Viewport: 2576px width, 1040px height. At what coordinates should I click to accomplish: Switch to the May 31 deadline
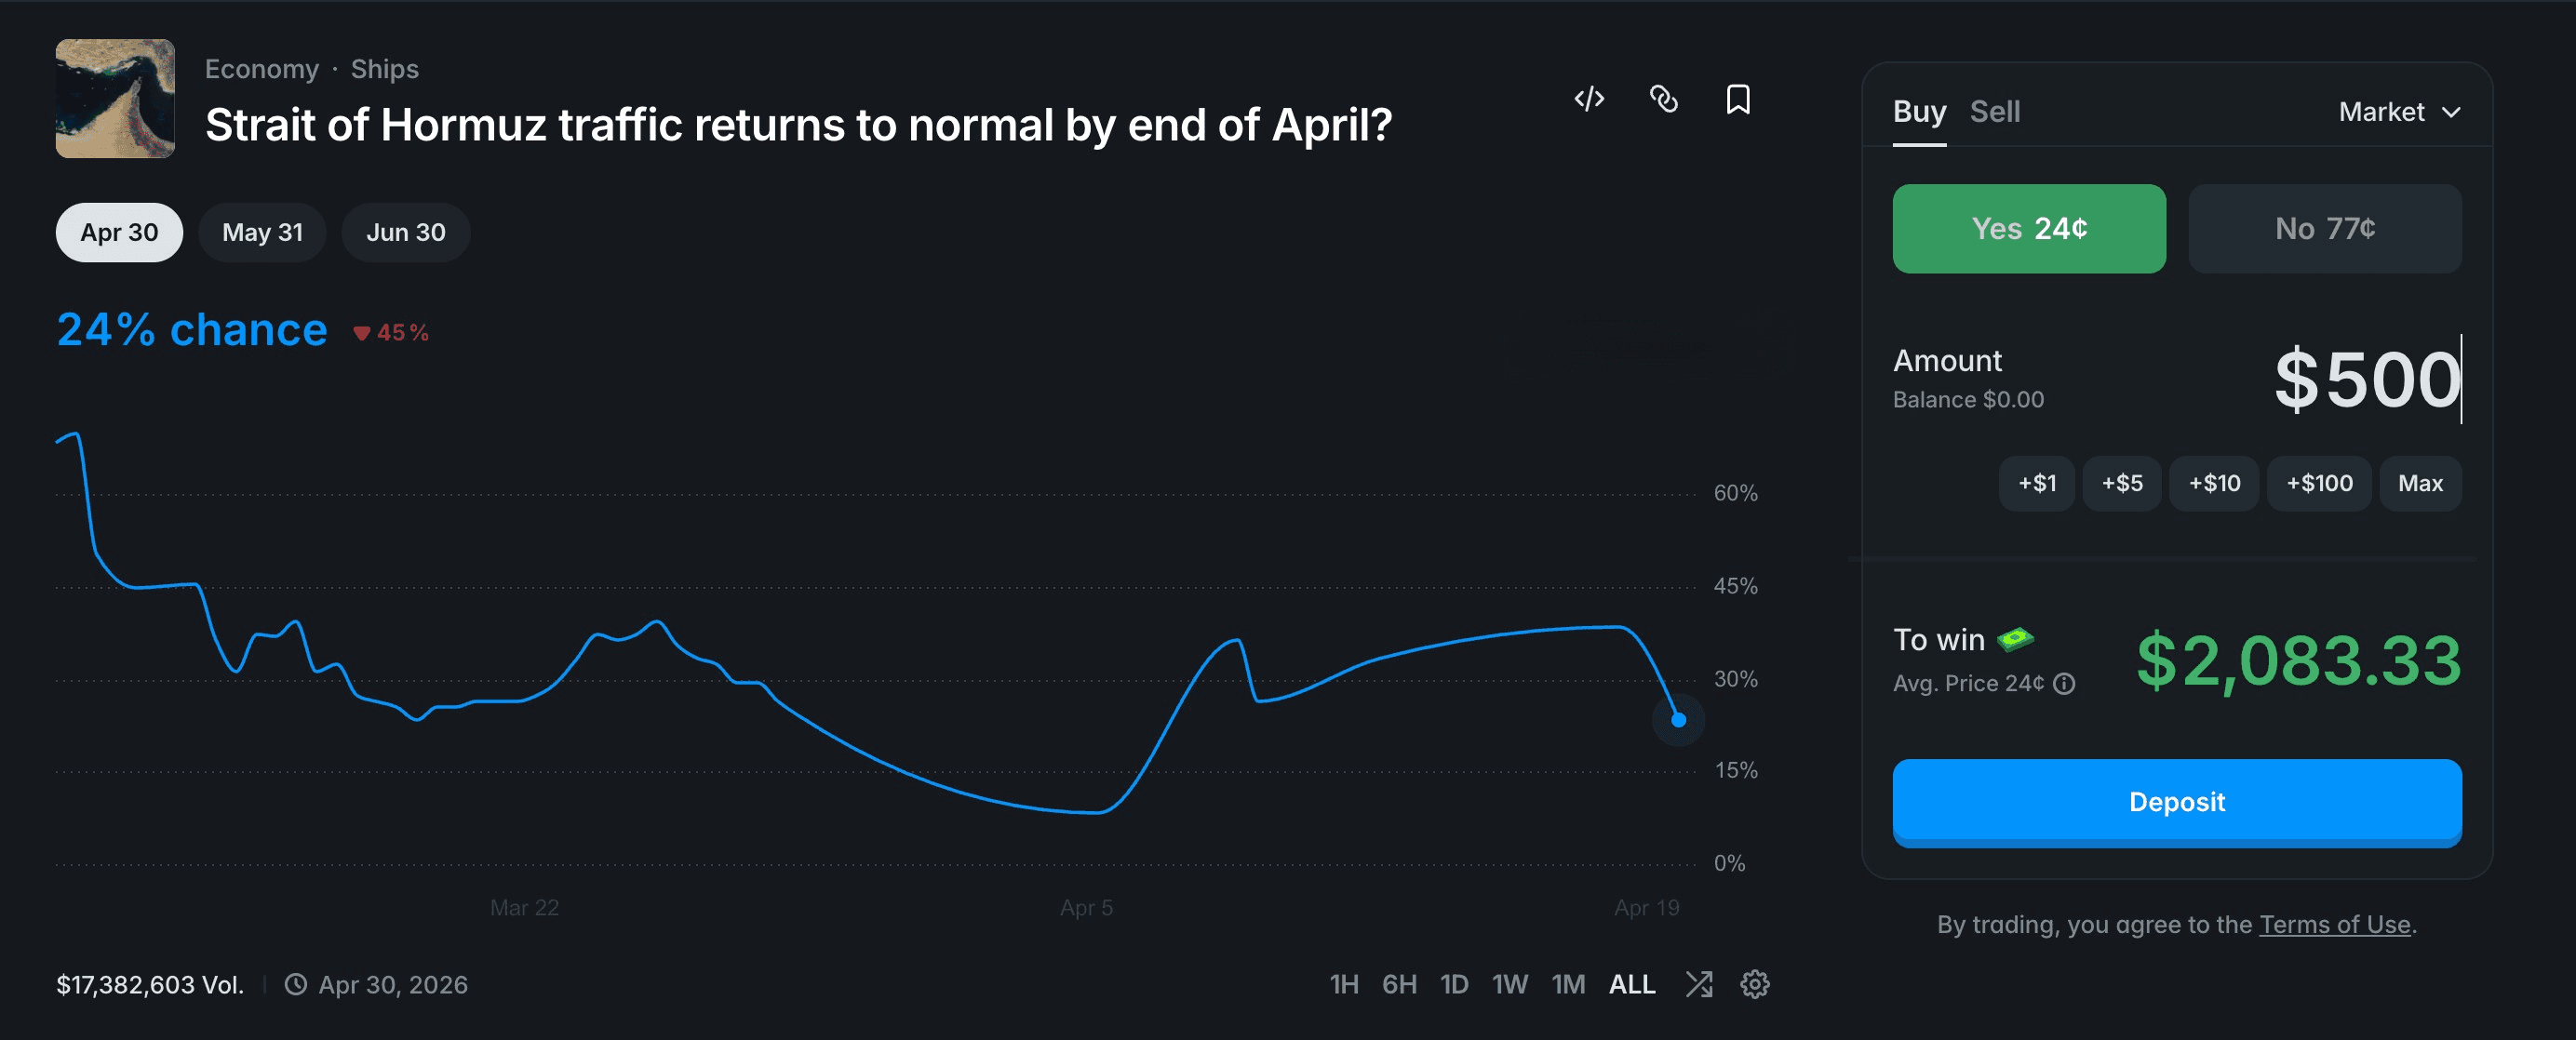coord(262,232)
